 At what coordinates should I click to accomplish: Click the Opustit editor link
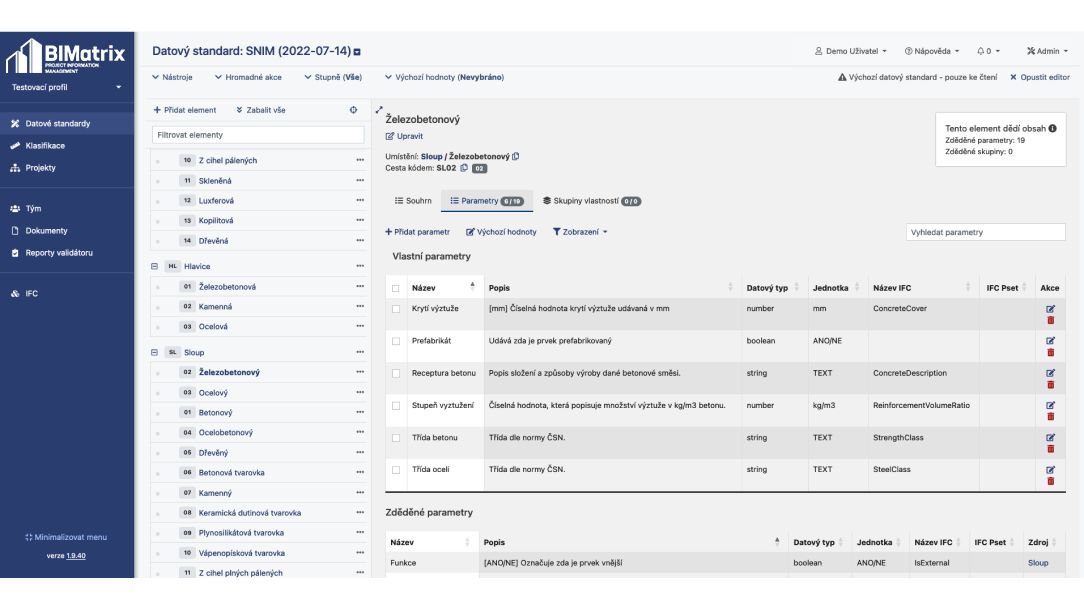coord(1039,77)
